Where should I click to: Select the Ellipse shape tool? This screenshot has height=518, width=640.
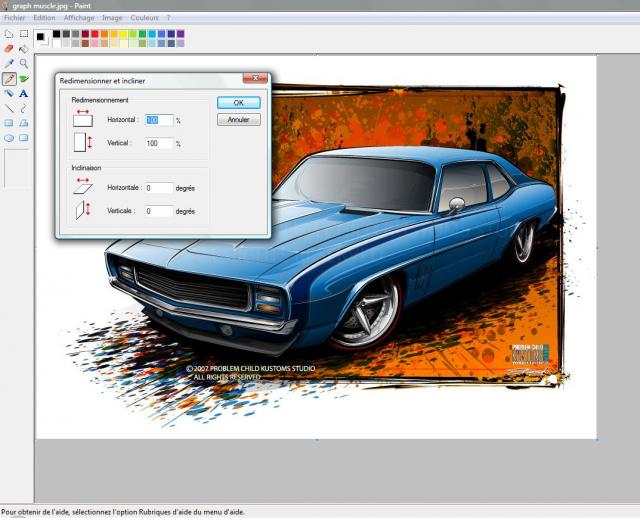point(9,138)
